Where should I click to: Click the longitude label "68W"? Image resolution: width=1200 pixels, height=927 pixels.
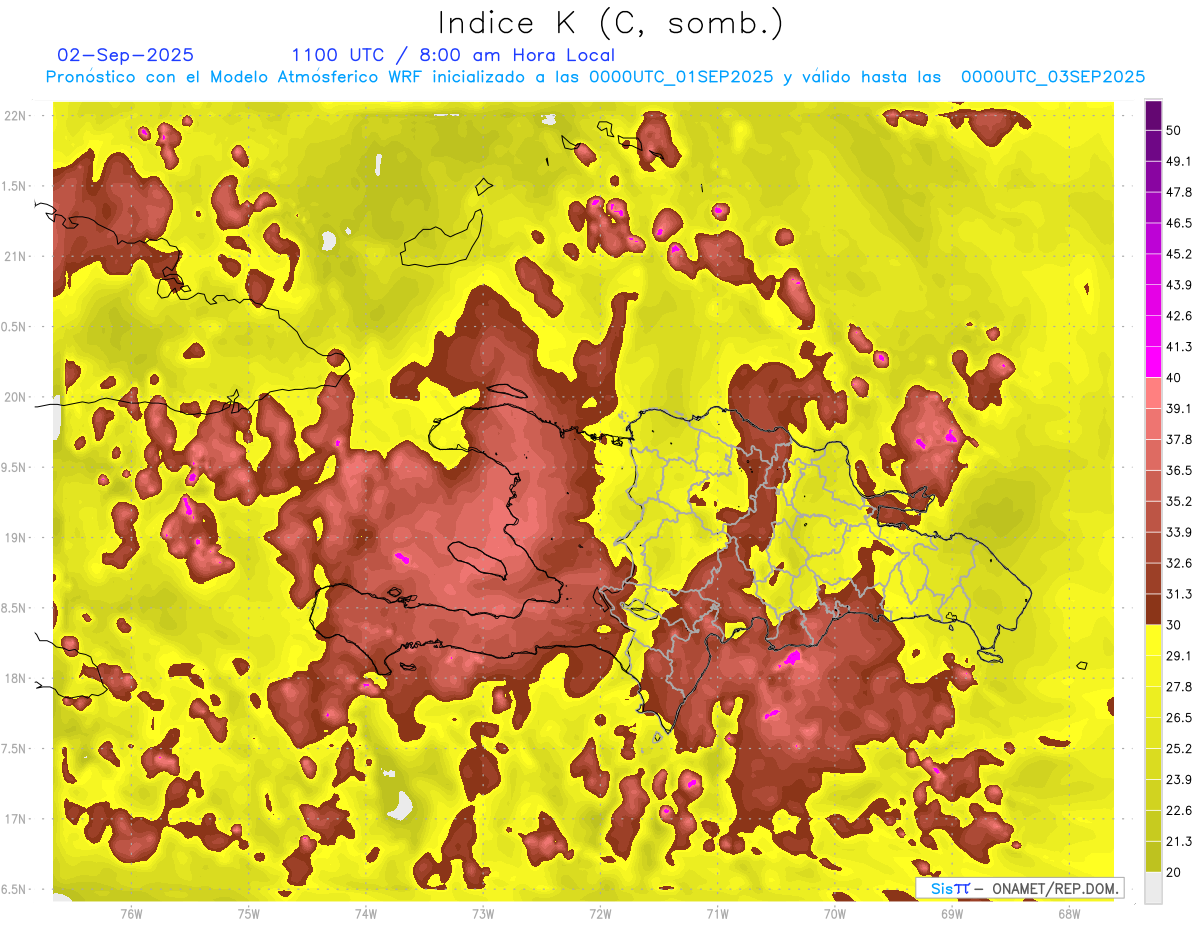[1068, 913]
